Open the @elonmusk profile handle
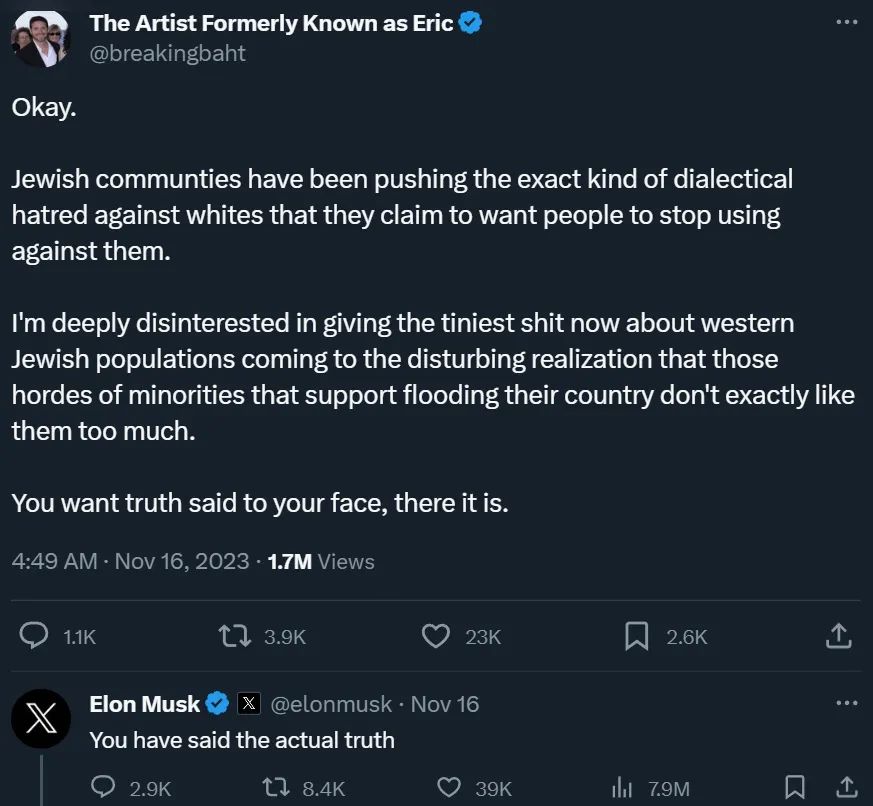The height and width of the screenshot is (806, 873). point(330,704)
